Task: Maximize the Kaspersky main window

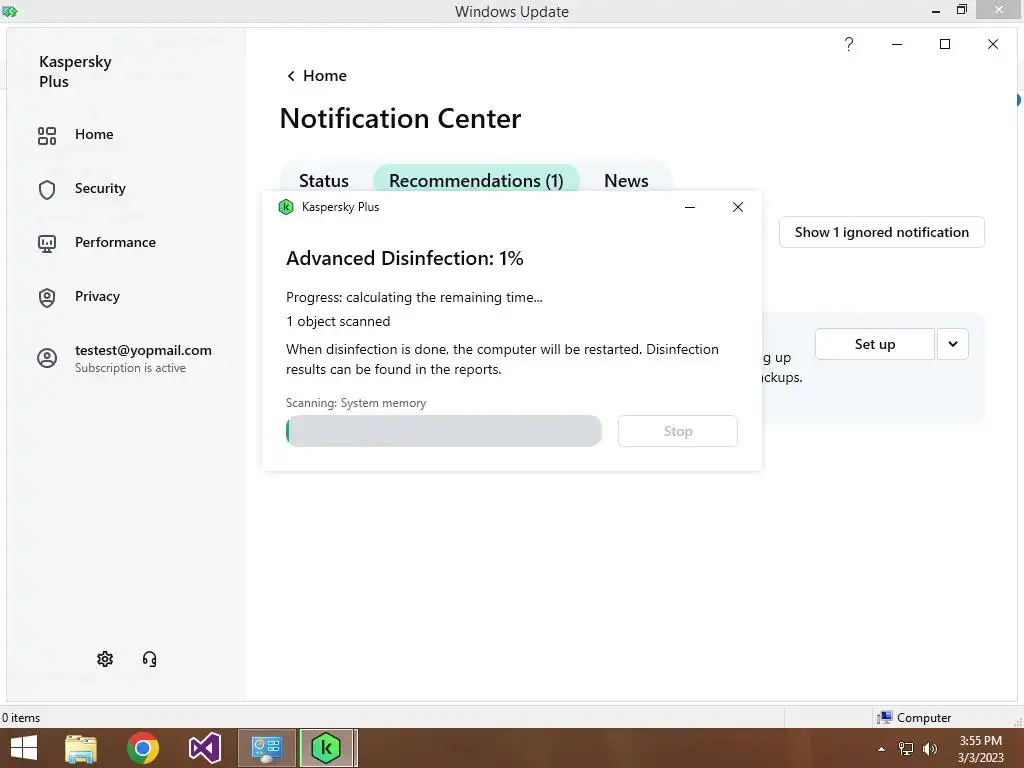Action: point(944,44)
